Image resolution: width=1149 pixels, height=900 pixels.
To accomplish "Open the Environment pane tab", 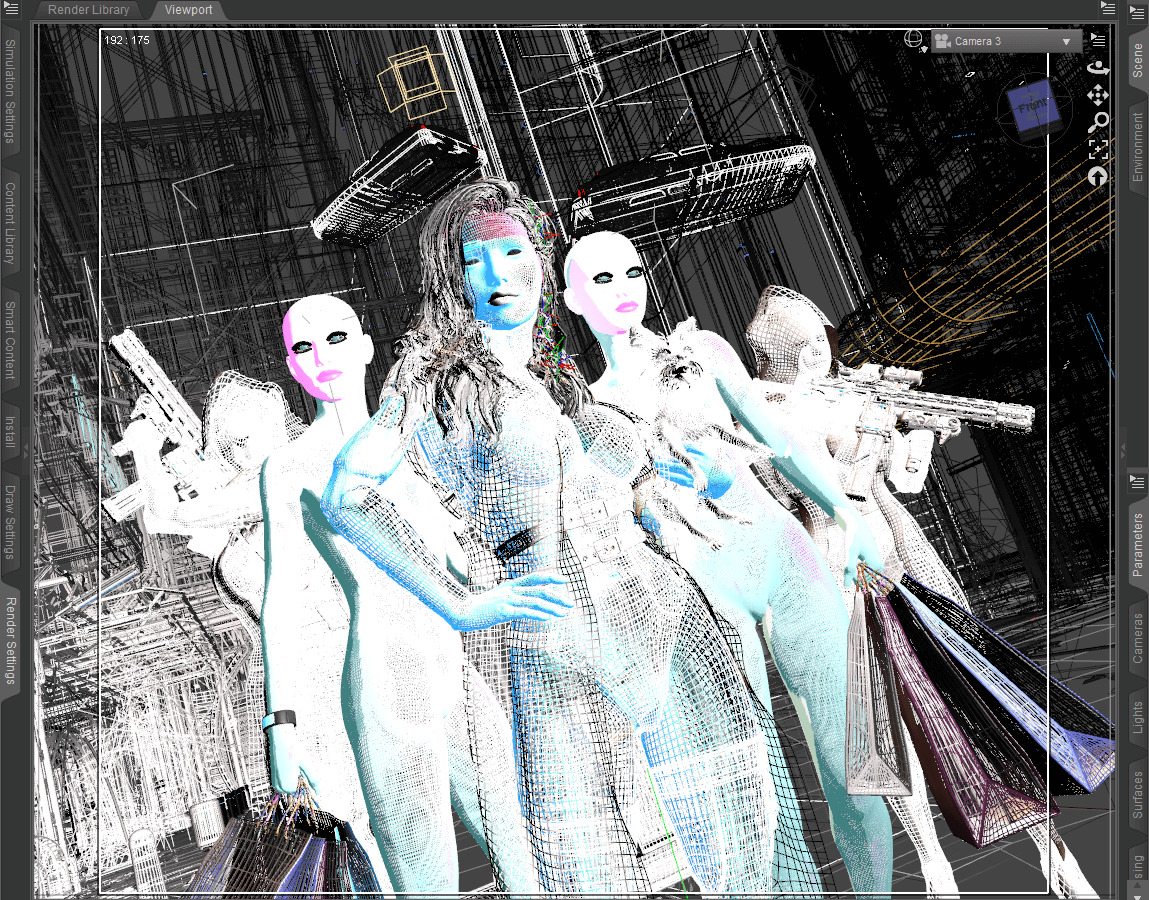I will pyautogui.click(x=1138, y=147).
